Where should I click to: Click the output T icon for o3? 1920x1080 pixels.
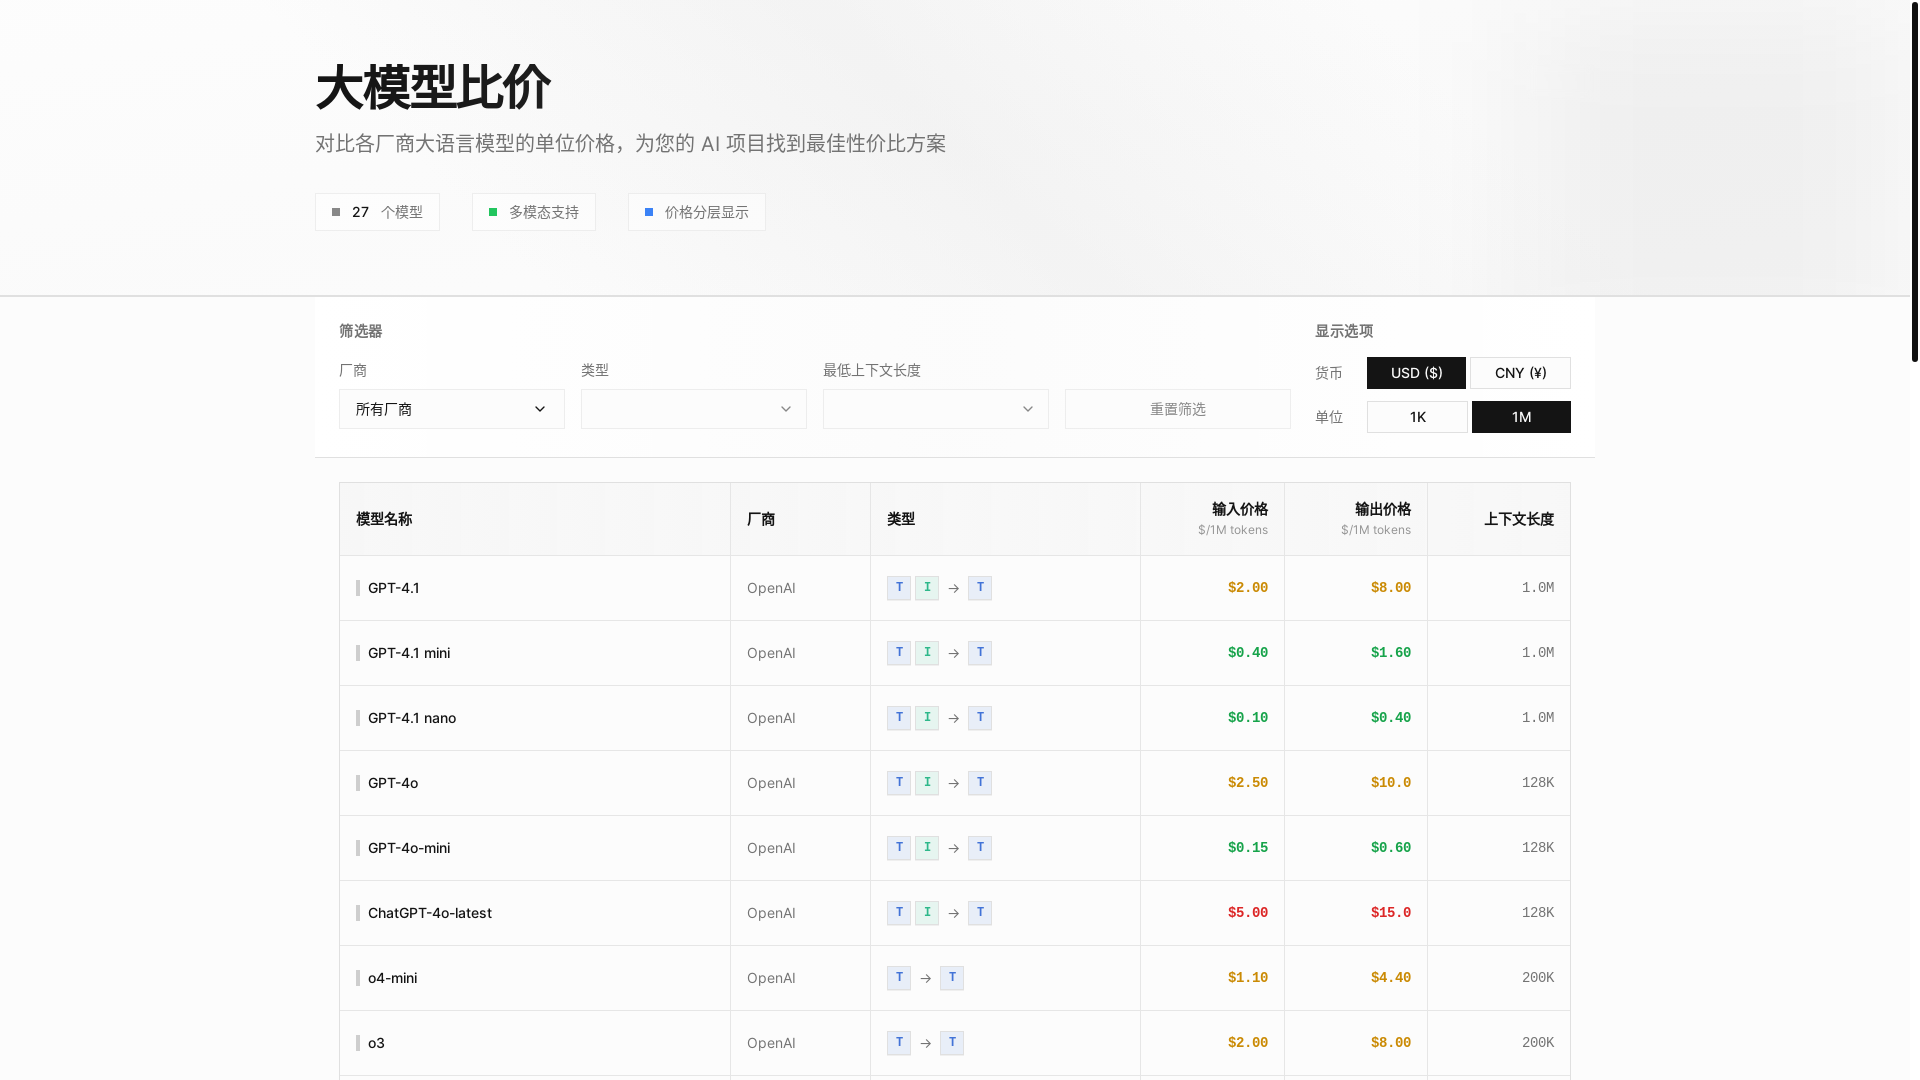tap(952, 1043)
